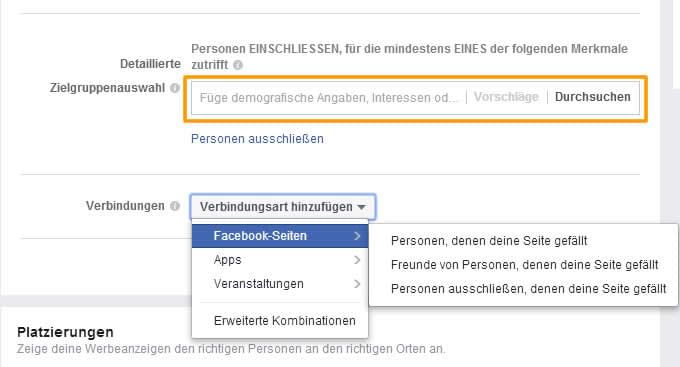680x367 pixels.
Task: Open 'Verbindungsart hinzufügen' dropdown
Action: [x=283, y=207]
